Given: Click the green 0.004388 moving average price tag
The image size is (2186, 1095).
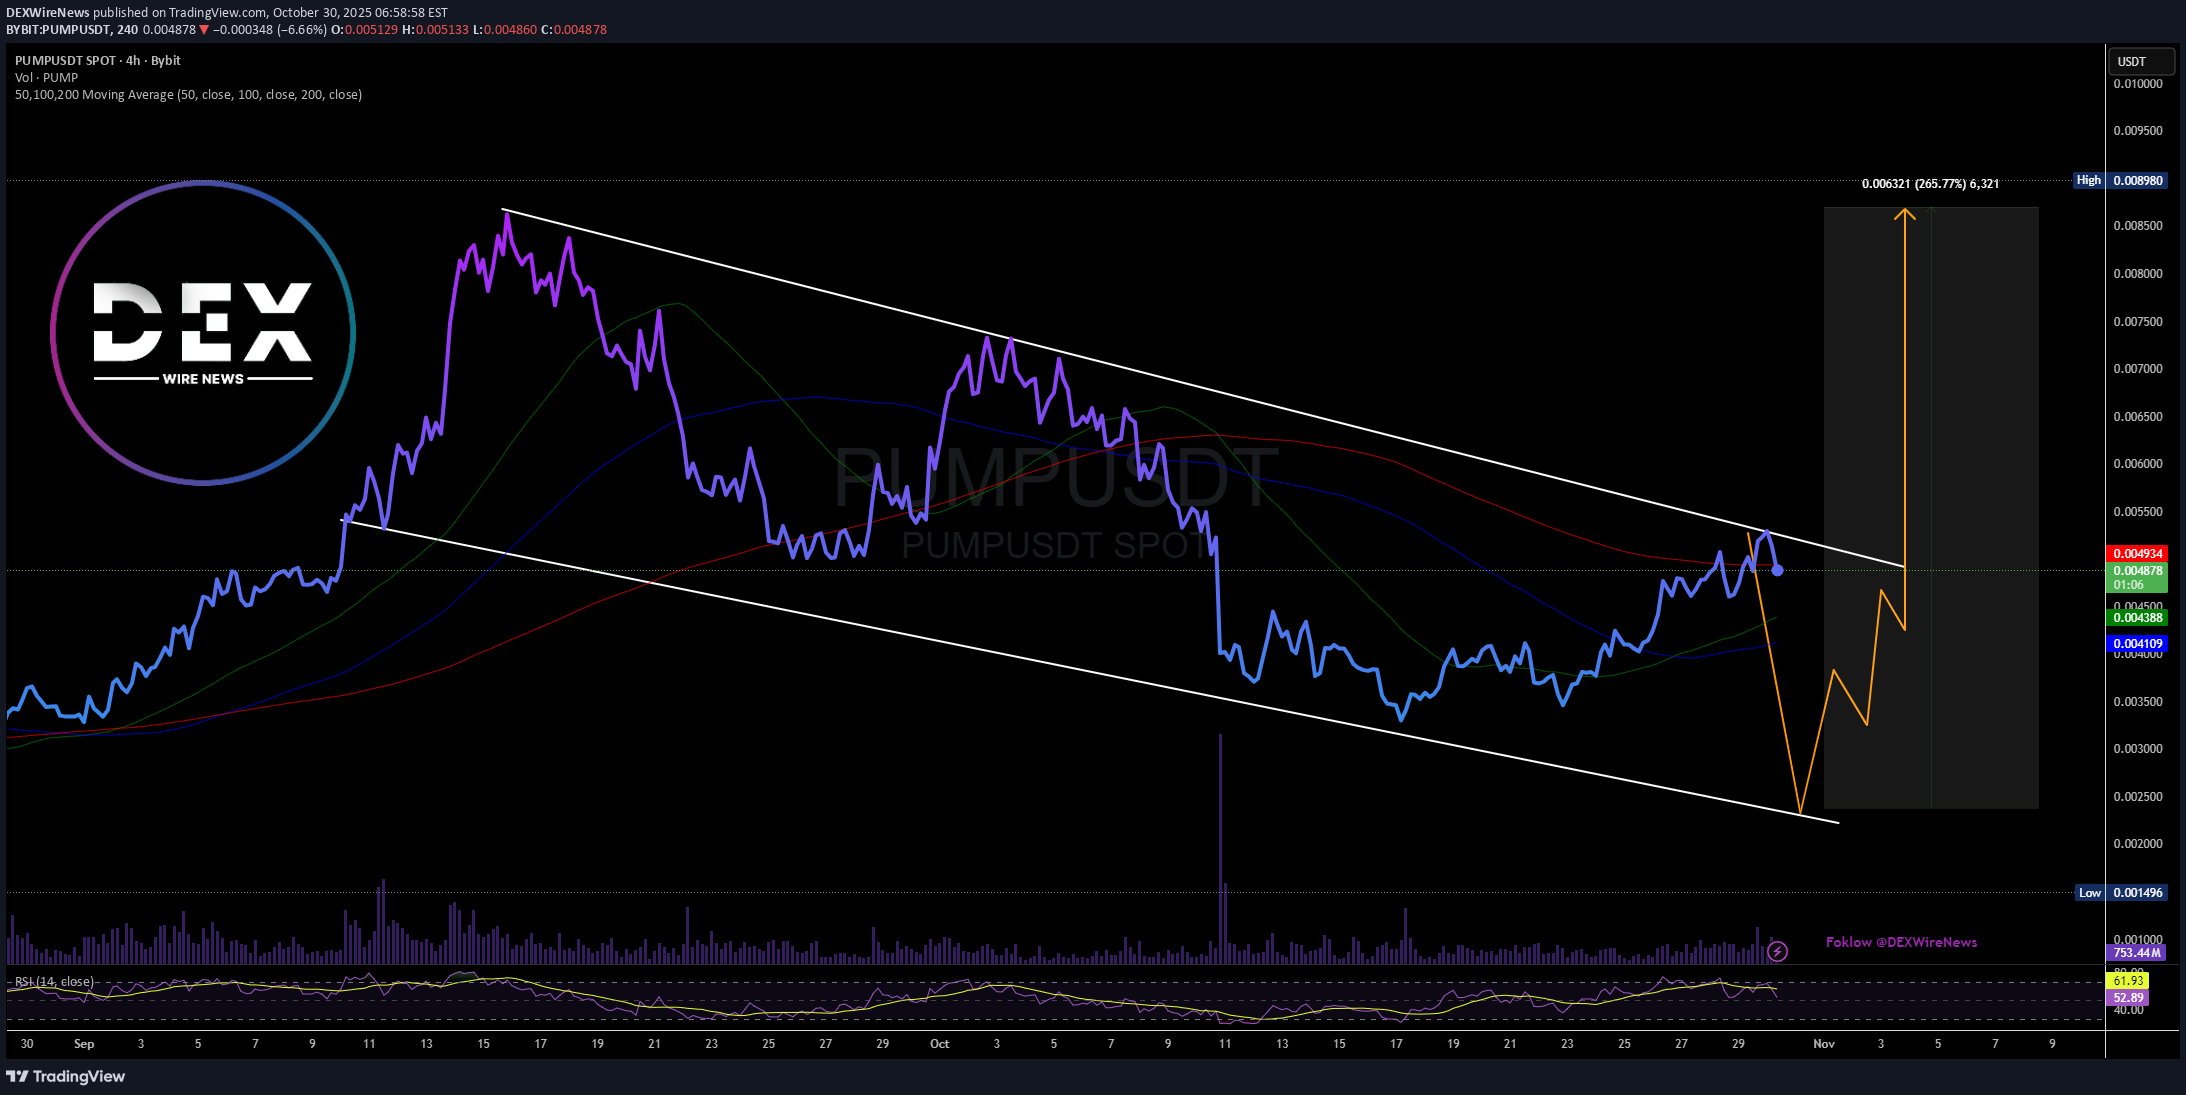Looking at the screenshot, I should click(x=2137, y=618).
